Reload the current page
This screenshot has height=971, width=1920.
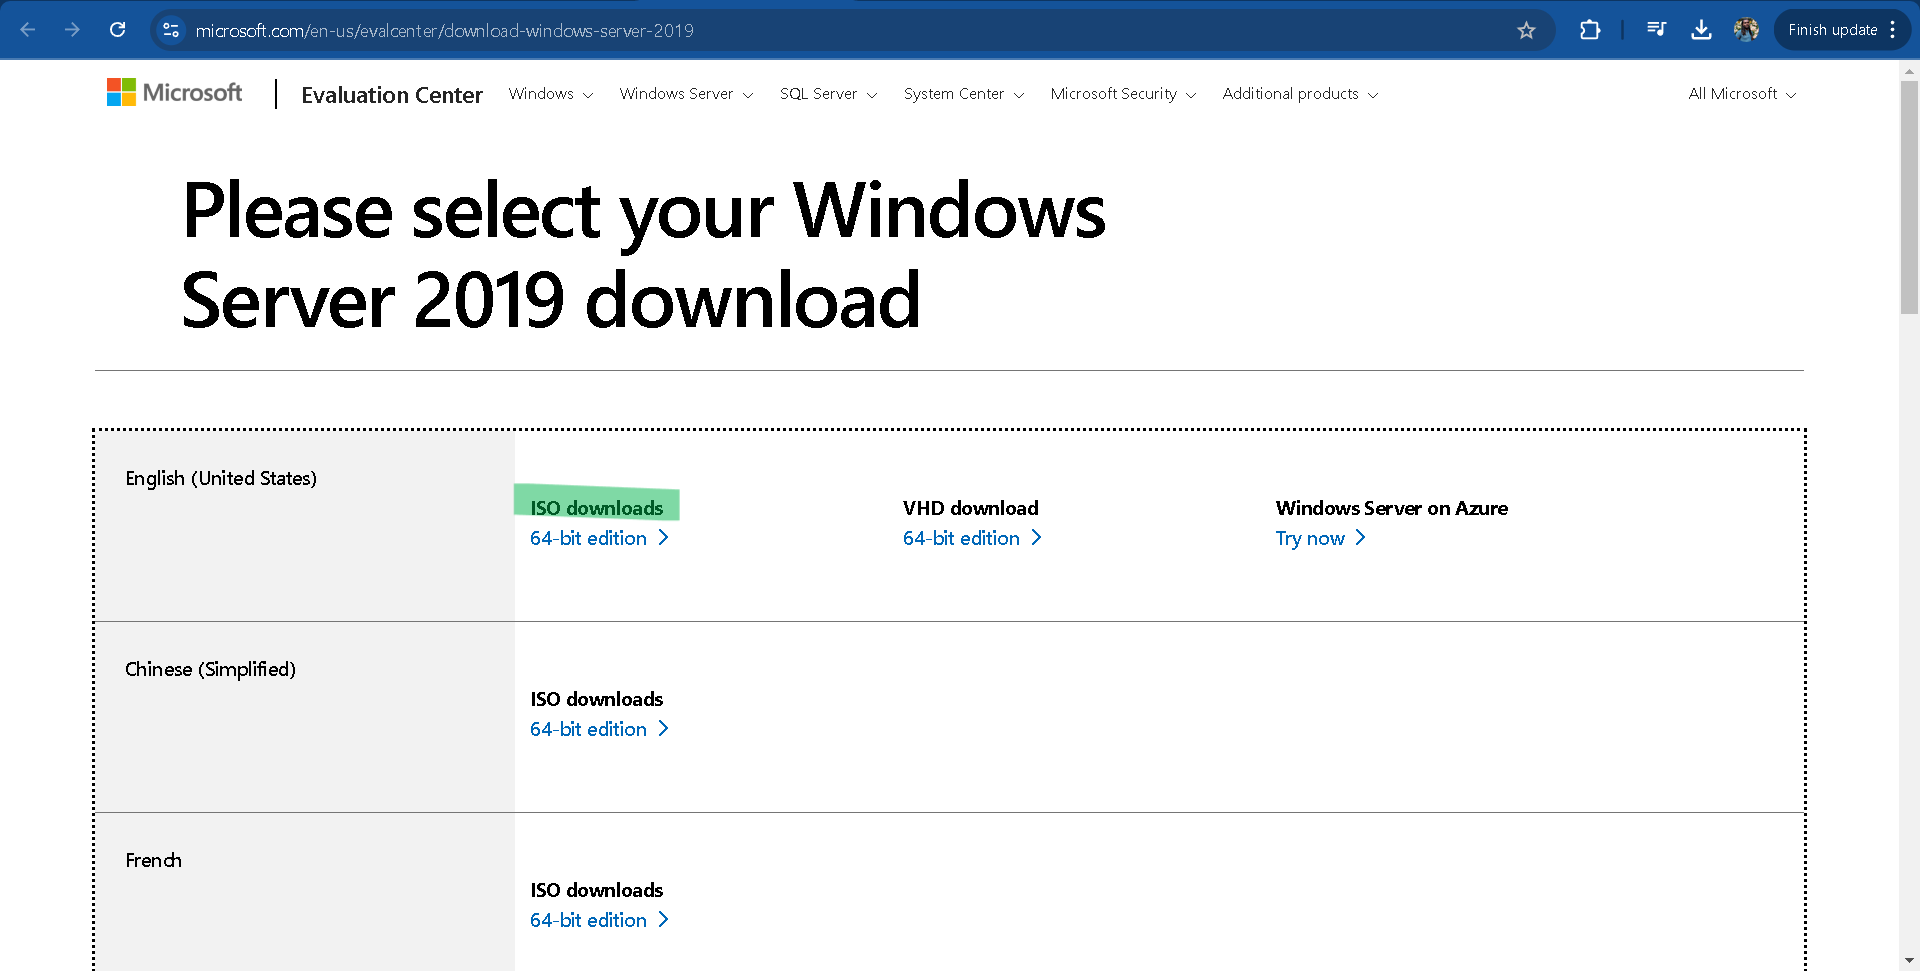(x=117, y=30)
